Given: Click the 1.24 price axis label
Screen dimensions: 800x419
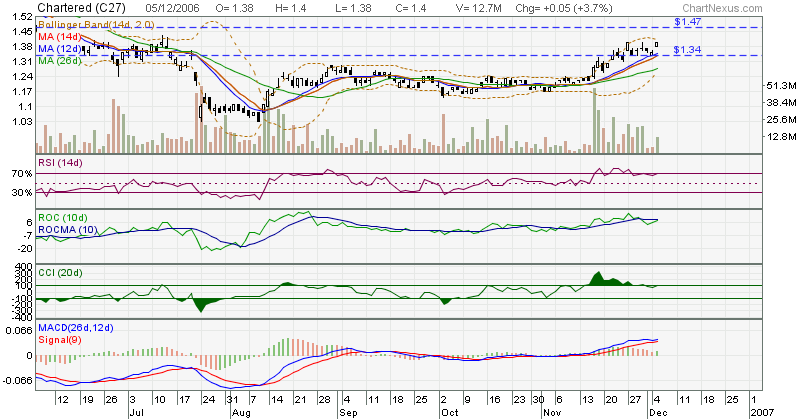Looking at the screenshot, I should point(22,77).
